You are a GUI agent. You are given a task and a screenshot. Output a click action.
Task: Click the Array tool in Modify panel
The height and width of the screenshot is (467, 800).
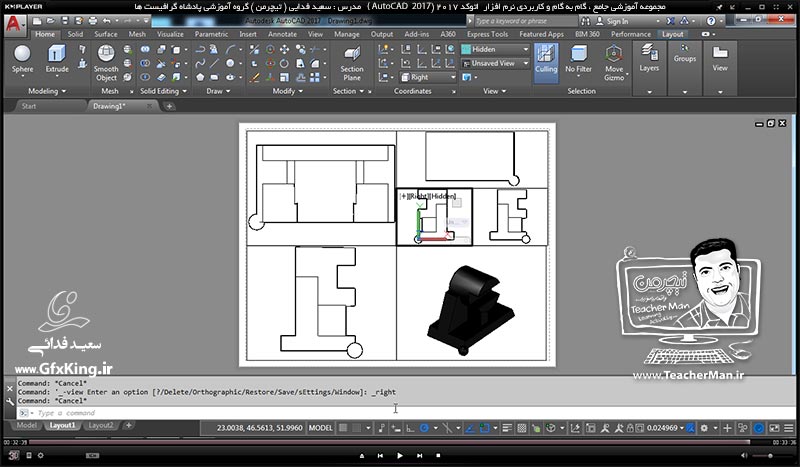pos(315,77)
